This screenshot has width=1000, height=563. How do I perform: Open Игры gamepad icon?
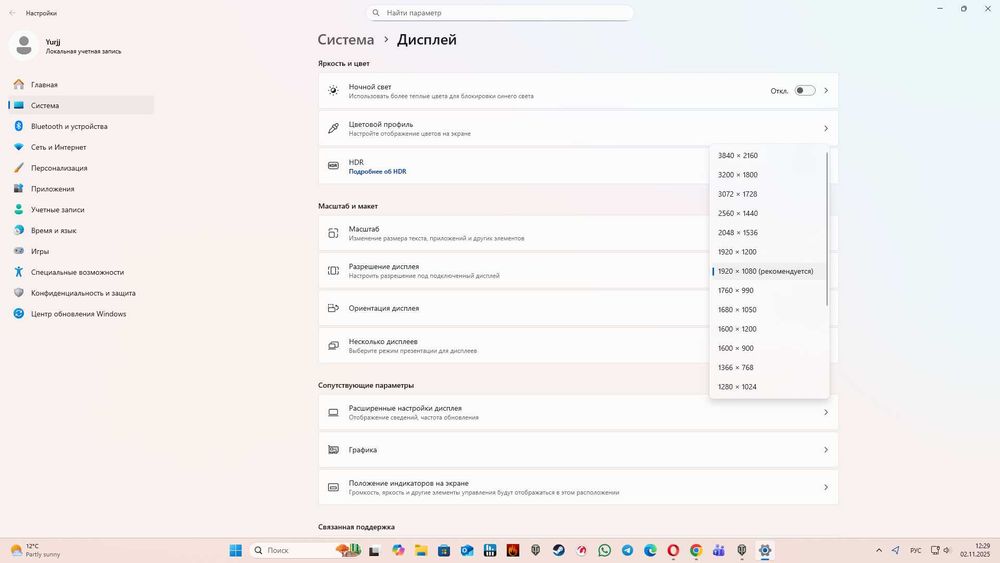(x=18, y=251)
